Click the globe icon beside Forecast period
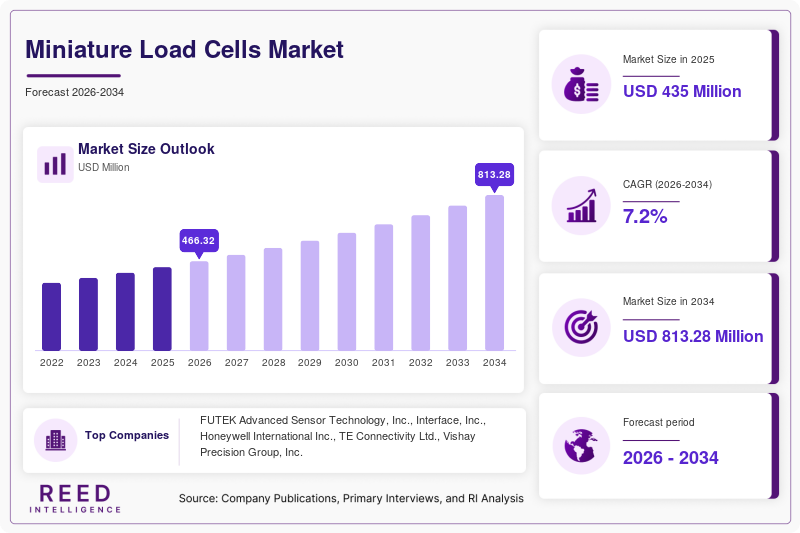Viewport: 800px width, 533px height. pos(581,446)
